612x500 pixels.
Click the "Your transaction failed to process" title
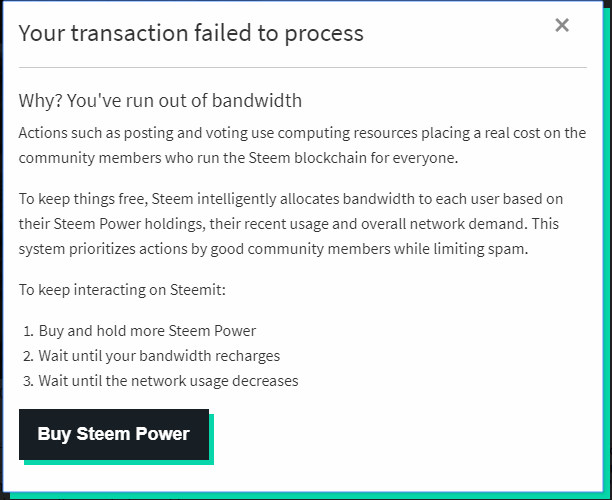191,33
